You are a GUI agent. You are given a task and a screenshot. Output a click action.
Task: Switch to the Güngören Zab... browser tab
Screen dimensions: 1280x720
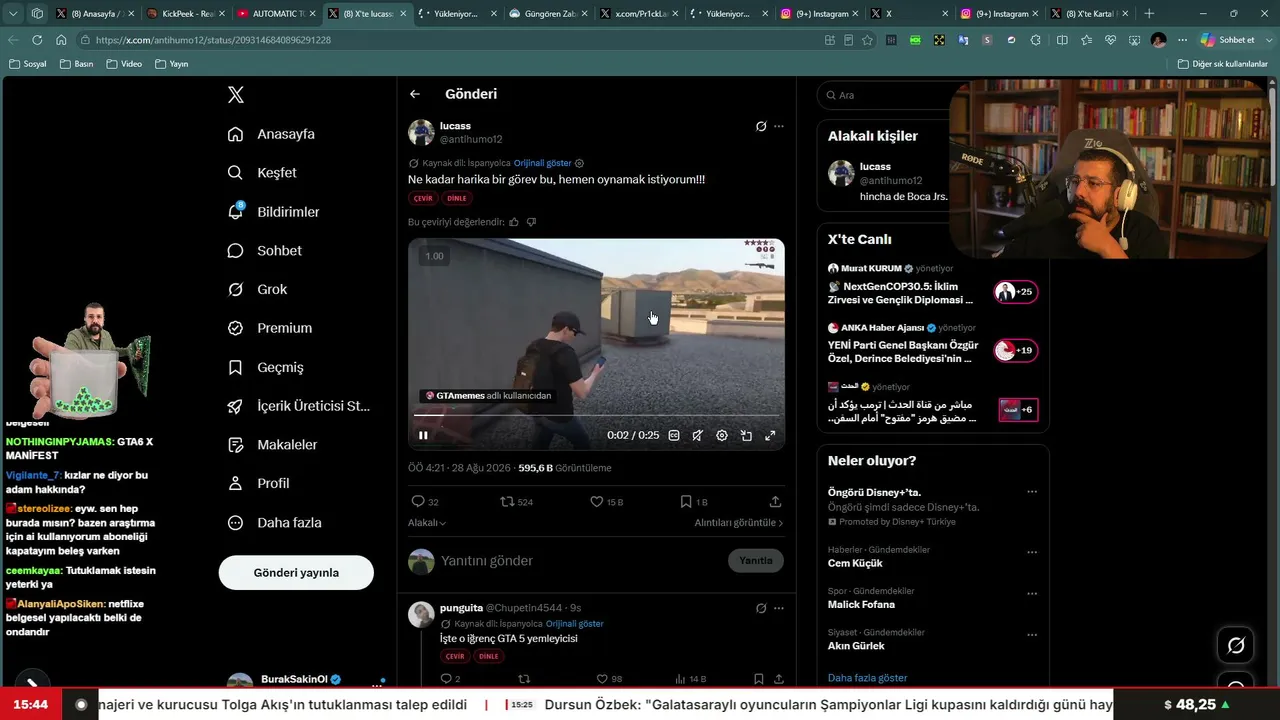point(548,14)
